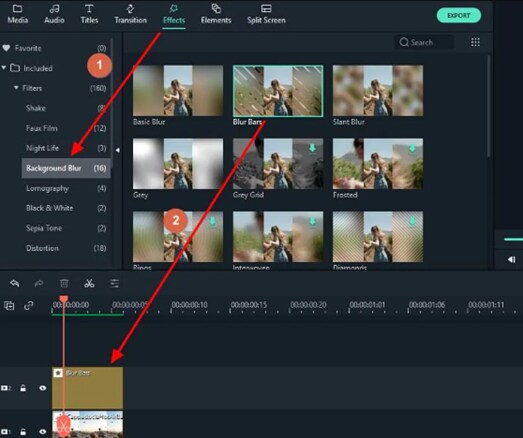Select the Basic Blur effect thumbnail
The width and height of the screenshot is (523, 438).
pyautogui.click(x=178, y=91)
